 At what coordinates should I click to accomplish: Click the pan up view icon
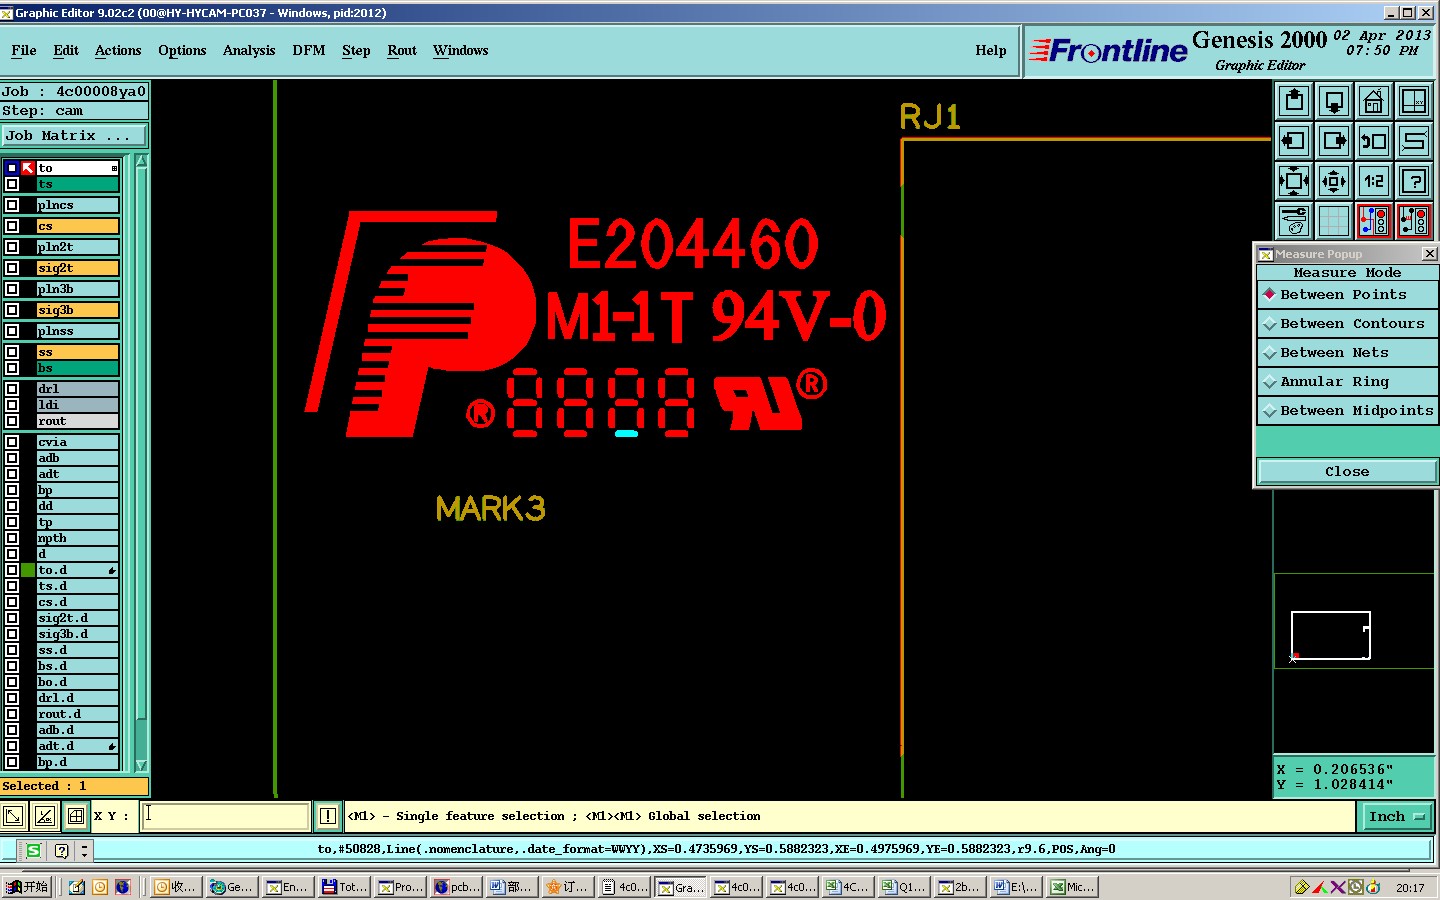(1294, 101)
